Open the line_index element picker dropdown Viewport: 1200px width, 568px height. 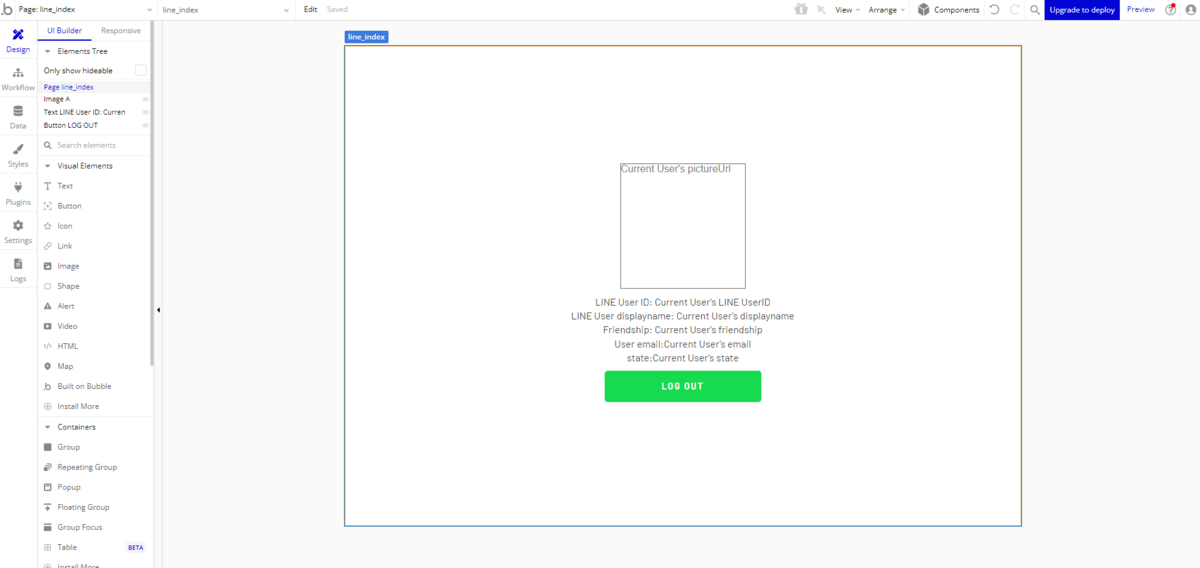click(x=227, y=9)
